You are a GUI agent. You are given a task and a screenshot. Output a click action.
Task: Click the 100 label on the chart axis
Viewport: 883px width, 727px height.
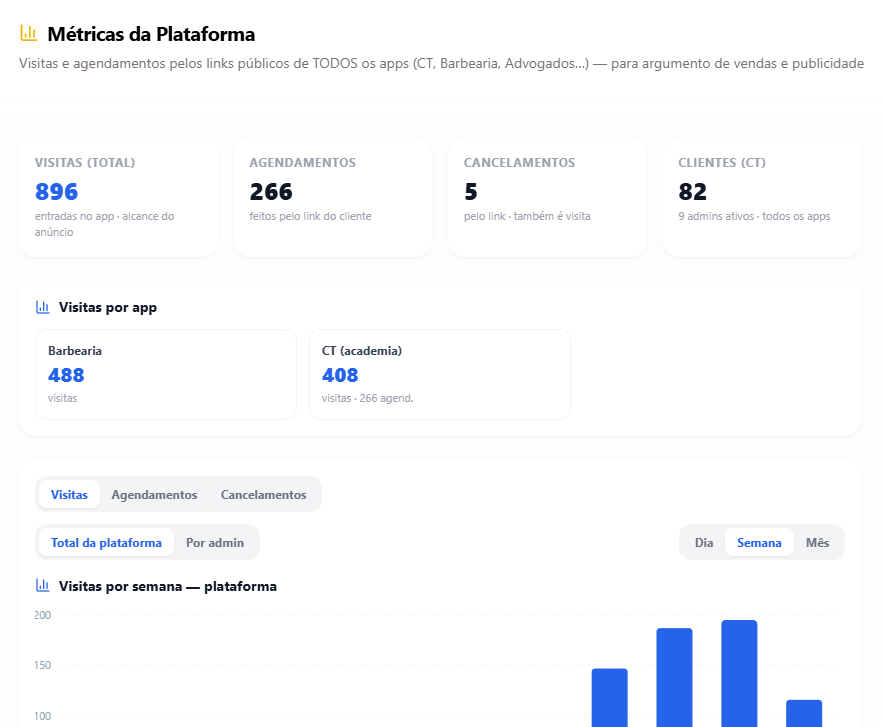[43, 716]
